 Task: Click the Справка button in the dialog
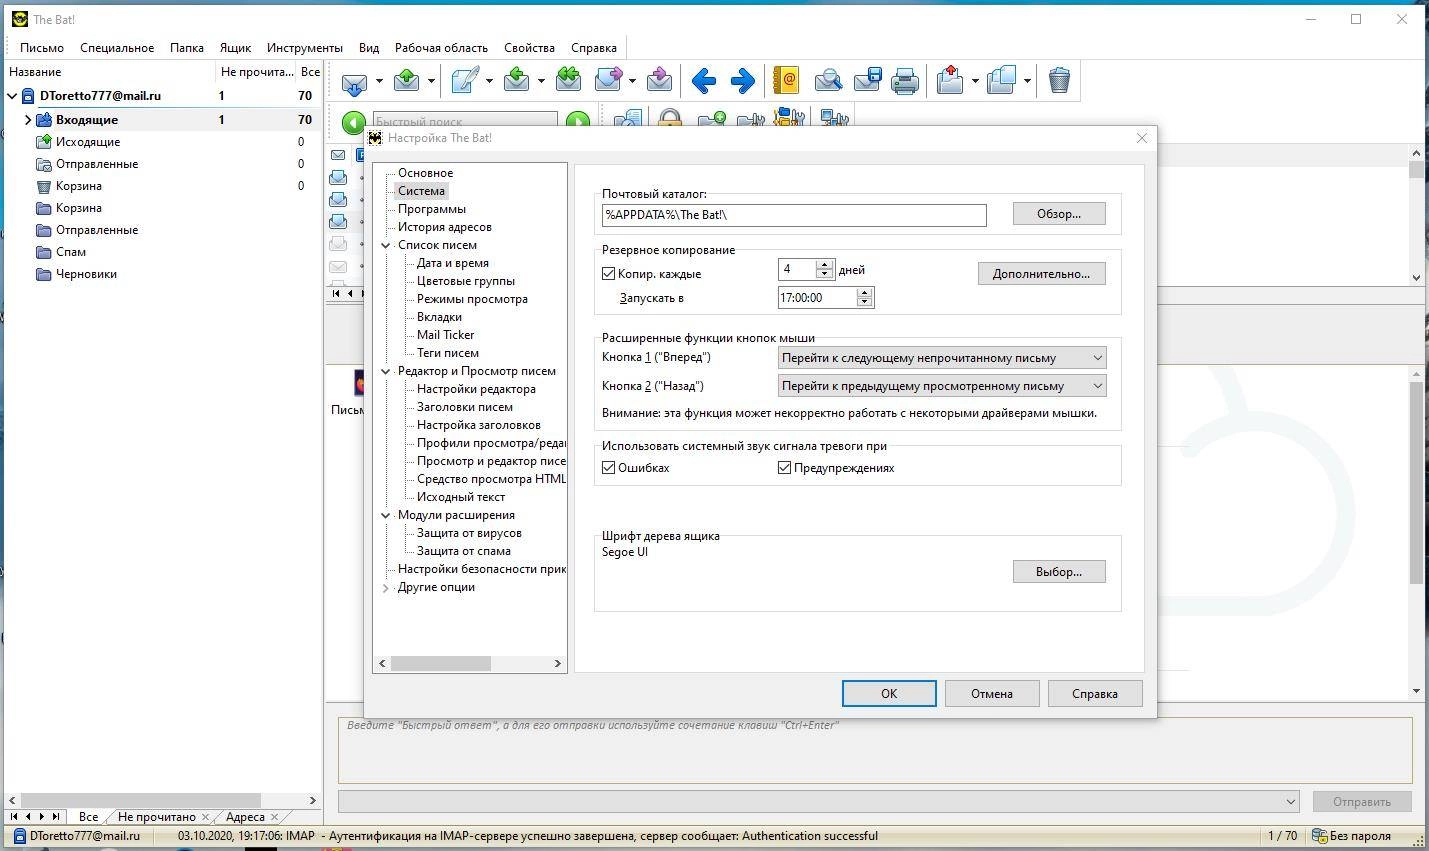(1095, 693)
